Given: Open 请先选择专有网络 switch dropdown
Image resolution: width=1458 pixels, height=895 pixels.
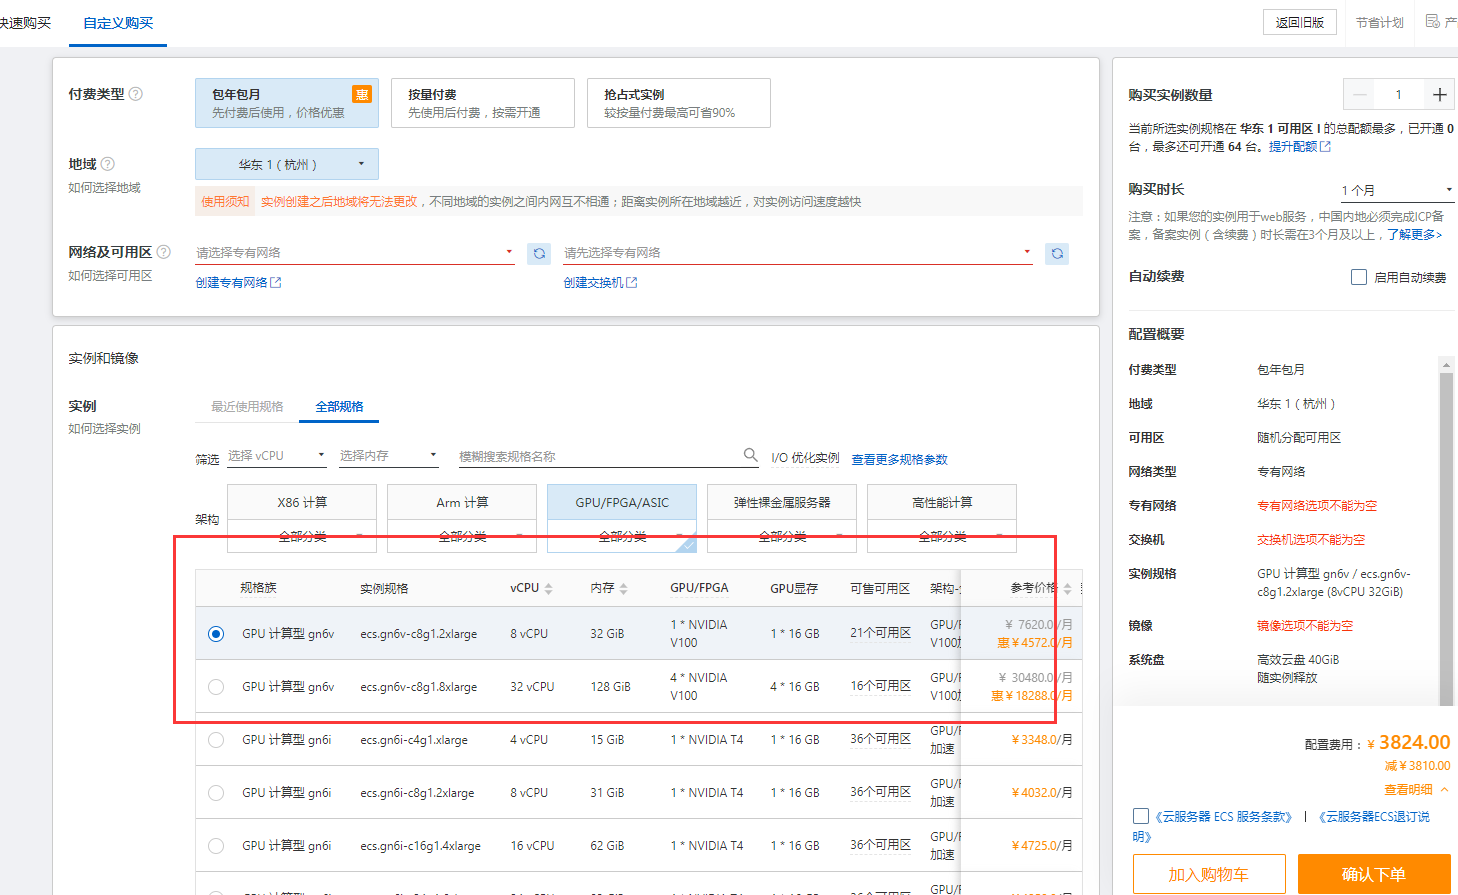Looking at the screenshot, I should 798,253.
